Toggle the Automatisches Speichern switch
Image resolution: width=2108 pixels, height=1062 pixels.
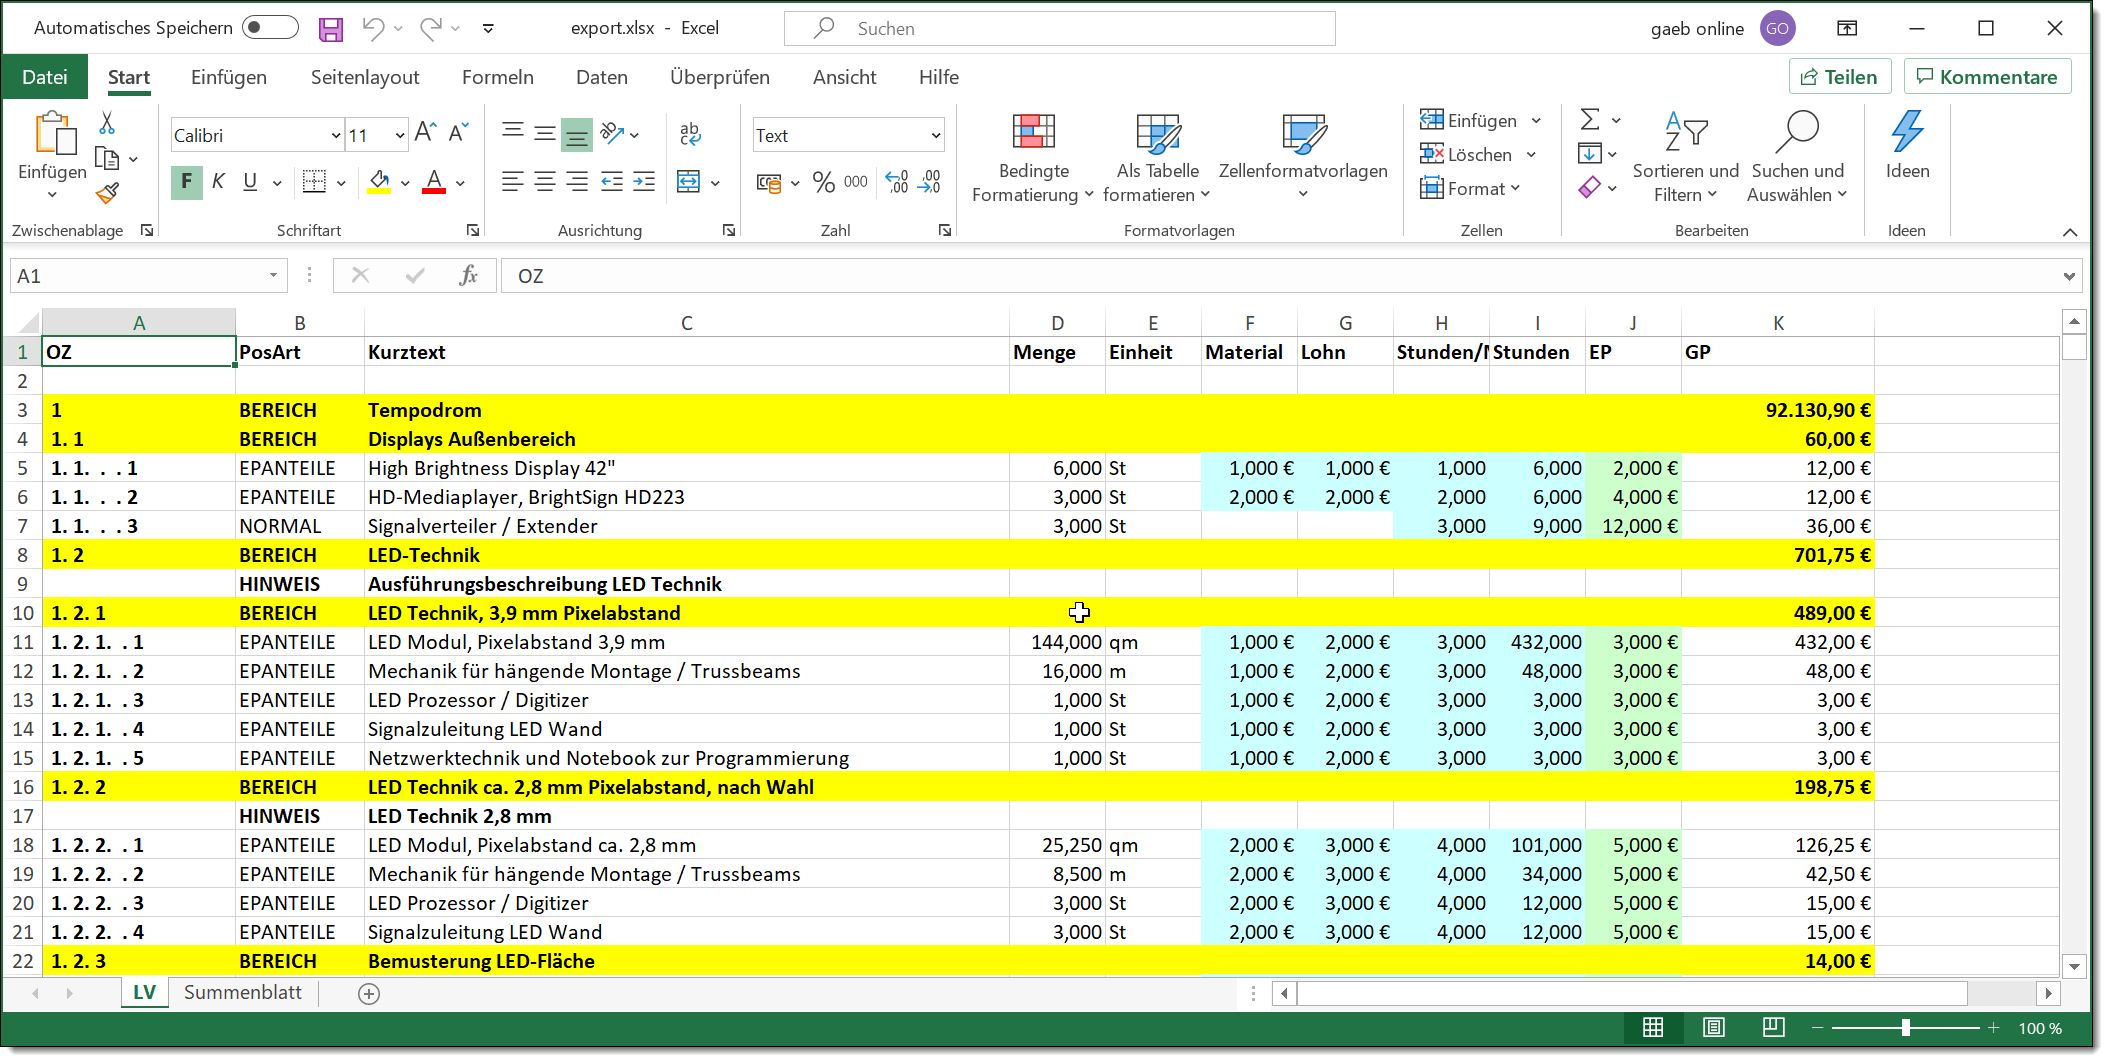270,28
